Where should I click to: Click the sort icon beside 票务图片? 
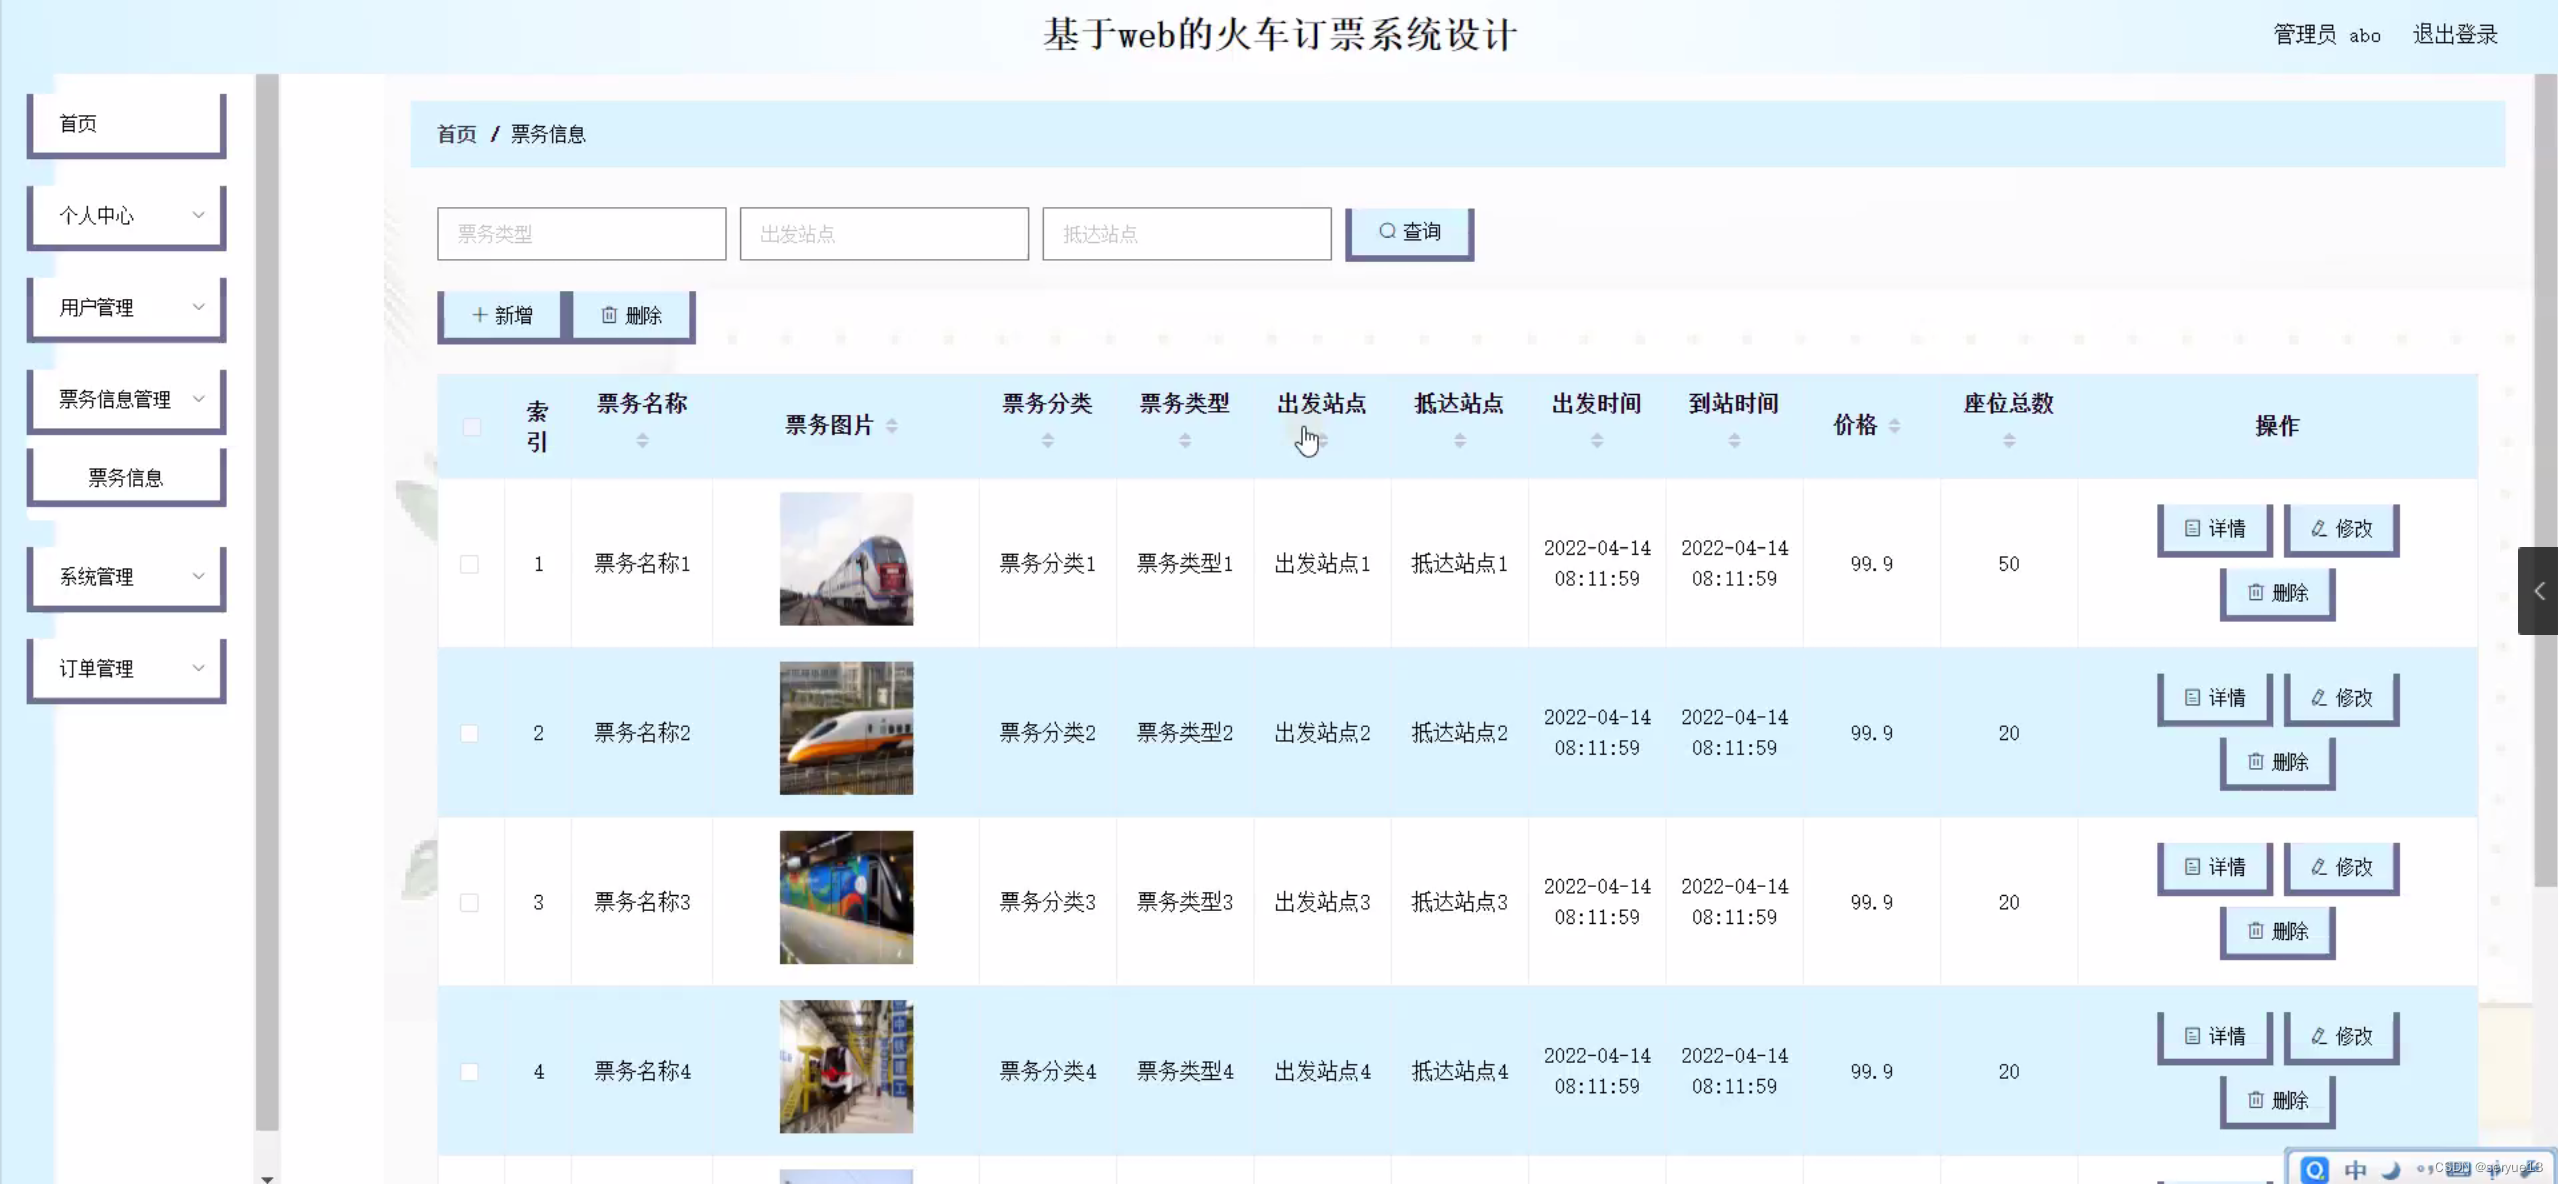pos(891,426)
